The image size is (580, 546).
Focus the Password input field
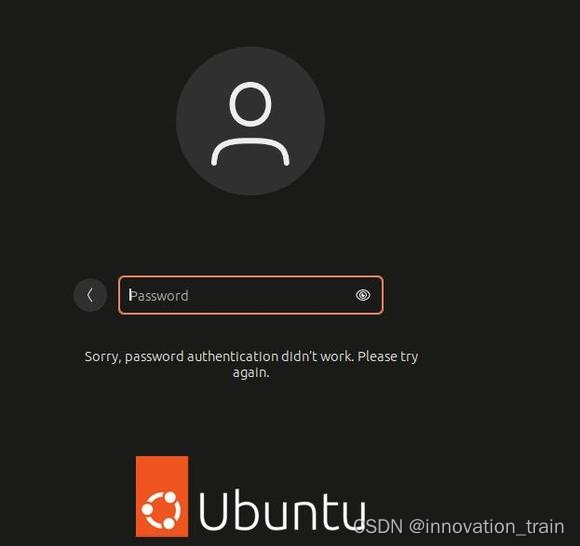251,295
